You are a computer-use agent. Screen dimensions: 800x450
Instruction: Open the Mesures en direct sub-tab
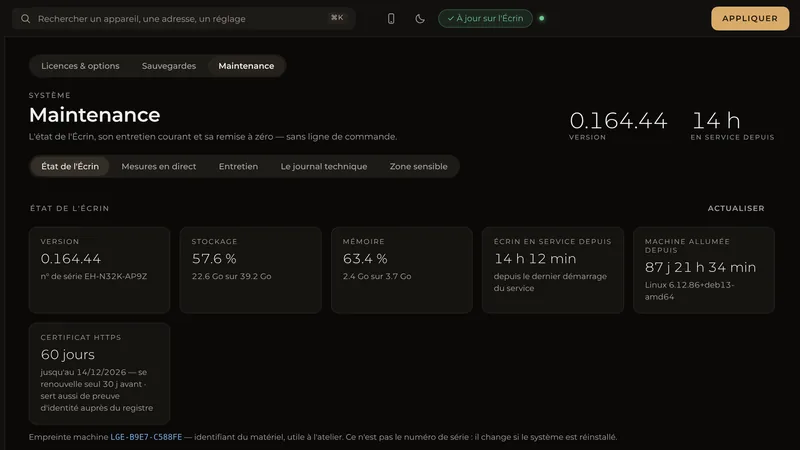click(159, 166)
